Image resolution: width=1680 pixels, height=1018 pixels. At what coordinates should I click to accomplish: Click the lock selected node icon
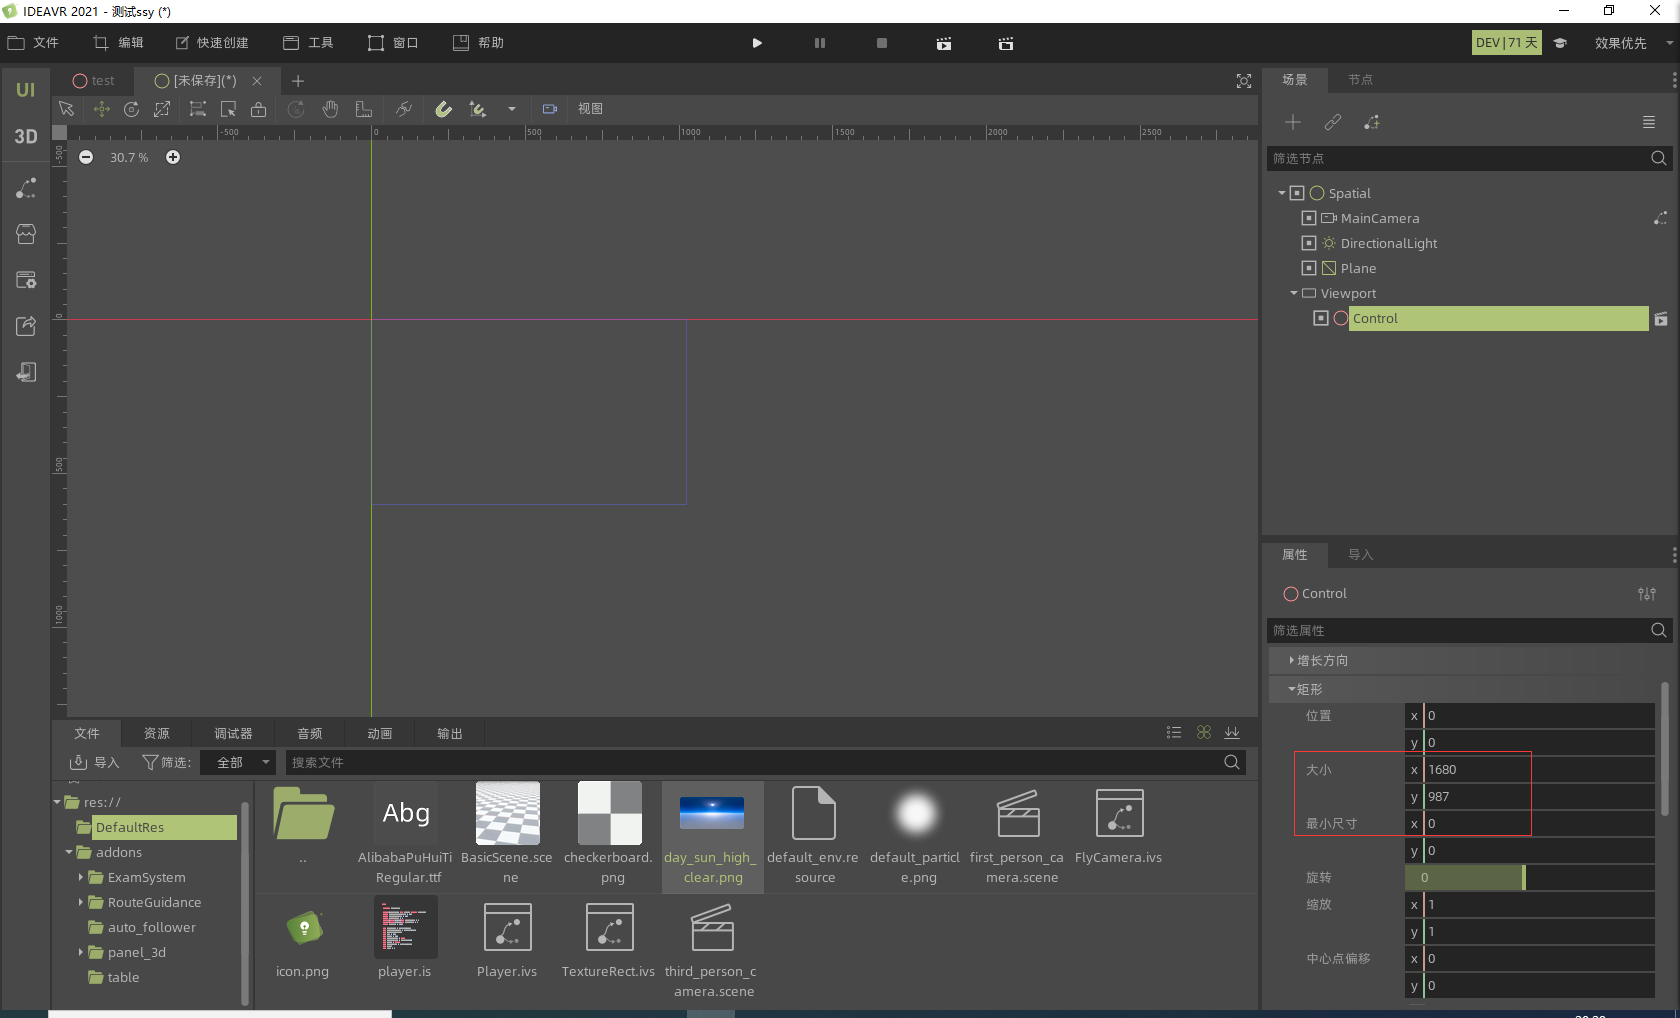coord(259,109)
